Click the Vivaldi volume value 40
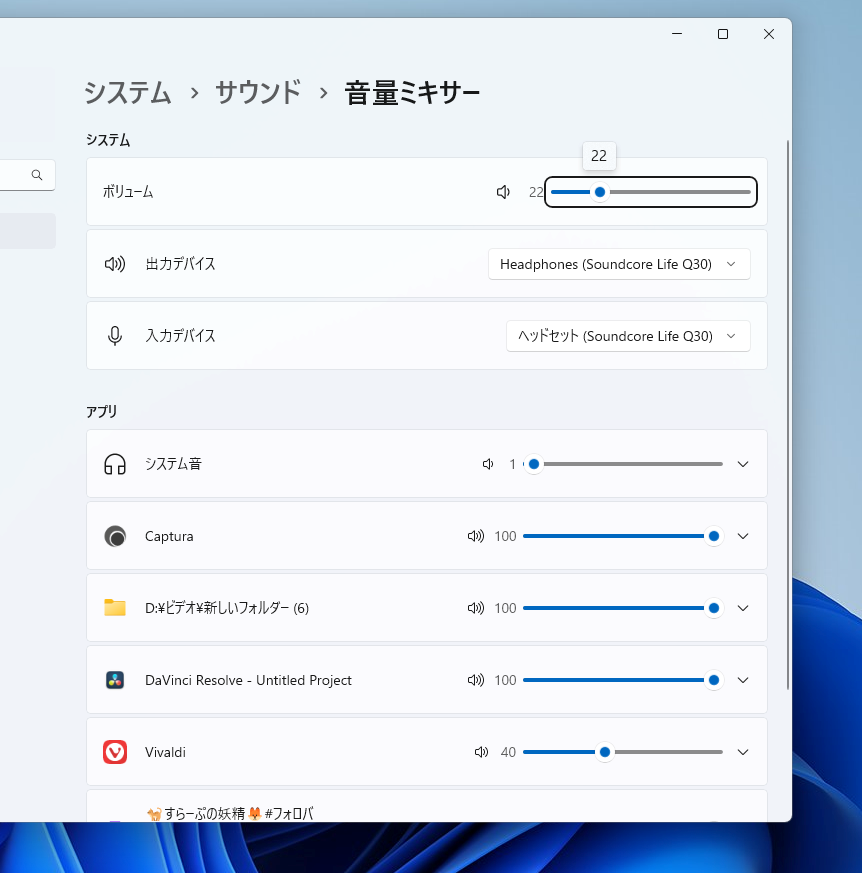This screenshot has width=862, height=873. click(508, 752)
